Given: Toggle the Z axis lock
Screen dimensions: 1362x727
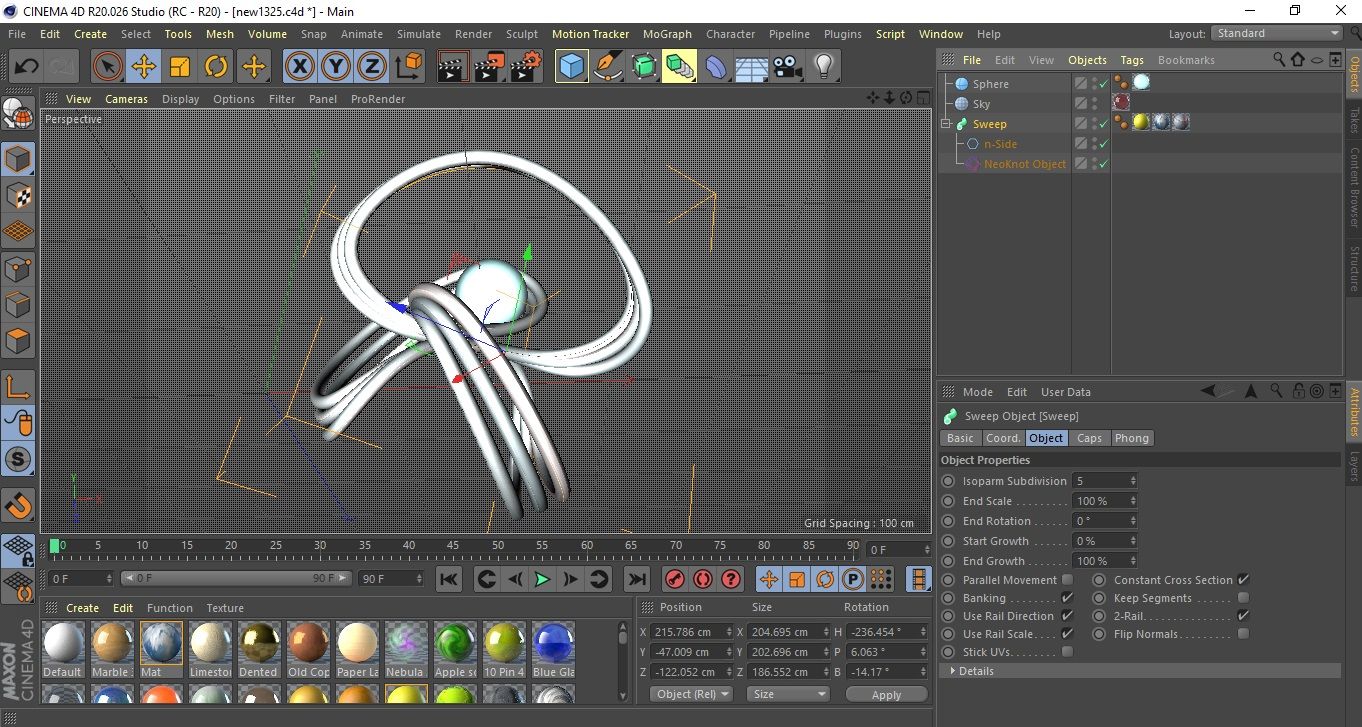Looking at the screenshot, I should pos(372,67).
